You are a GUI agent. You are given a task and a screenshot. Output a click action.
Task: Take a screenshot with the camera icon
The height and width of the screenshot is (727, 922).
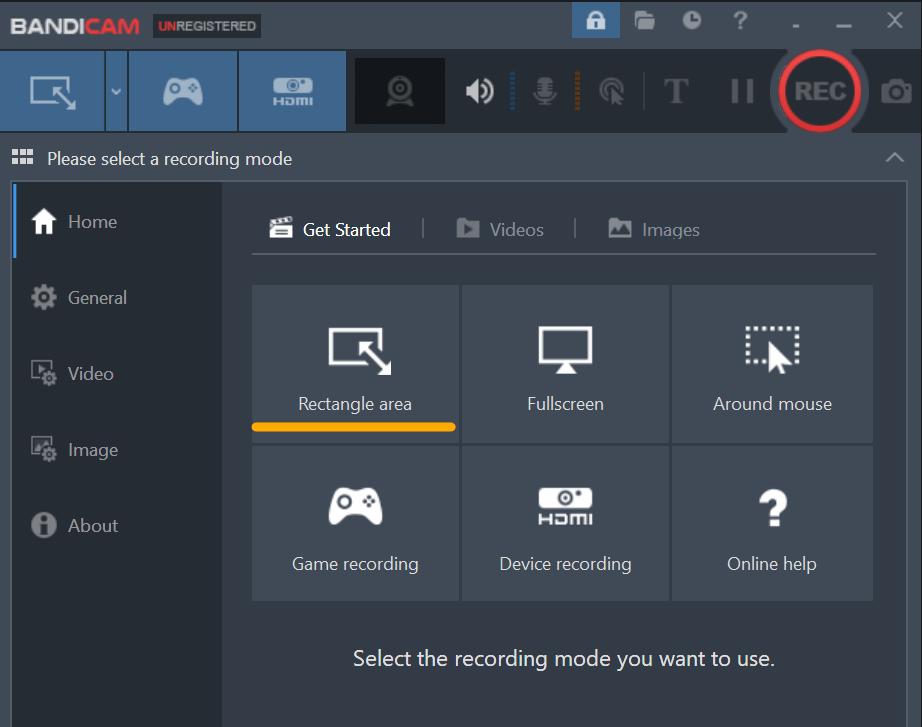click(896, 91)
